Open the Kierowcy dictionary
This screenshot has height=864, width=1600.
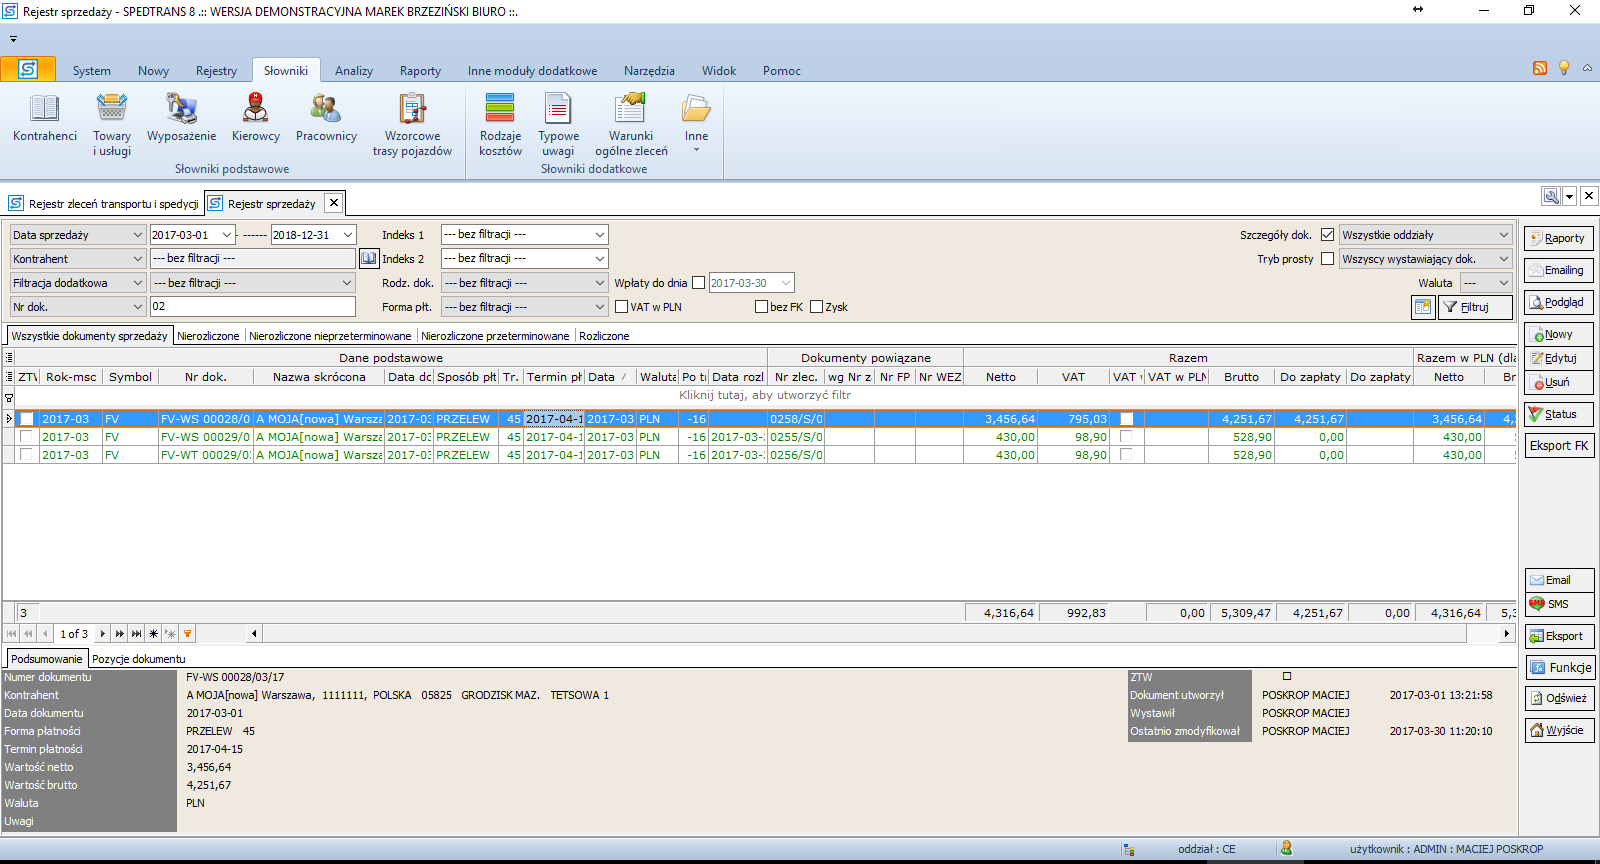point(256,119)
